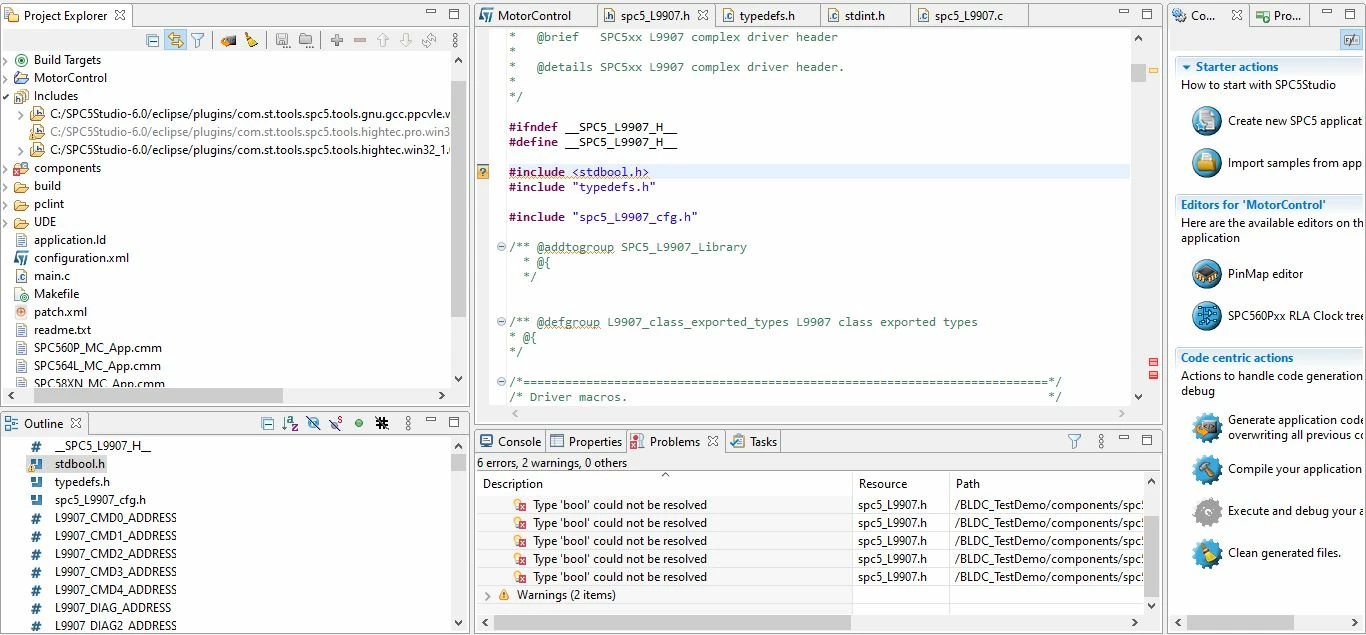
Task: Open the Console tab
Action: pyautogui.click(x=510, y=441)
